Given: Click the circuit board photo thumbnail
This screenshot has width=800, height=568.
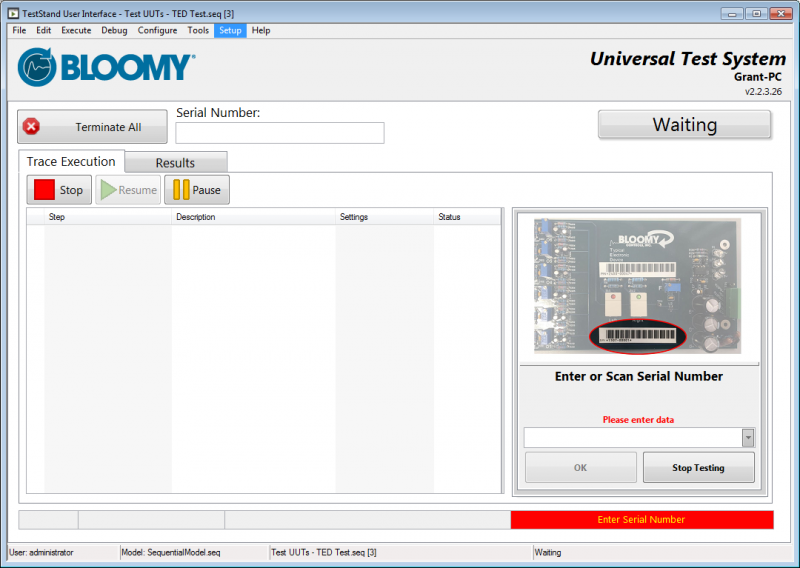Looking at the screenshot, I should 638,286.
